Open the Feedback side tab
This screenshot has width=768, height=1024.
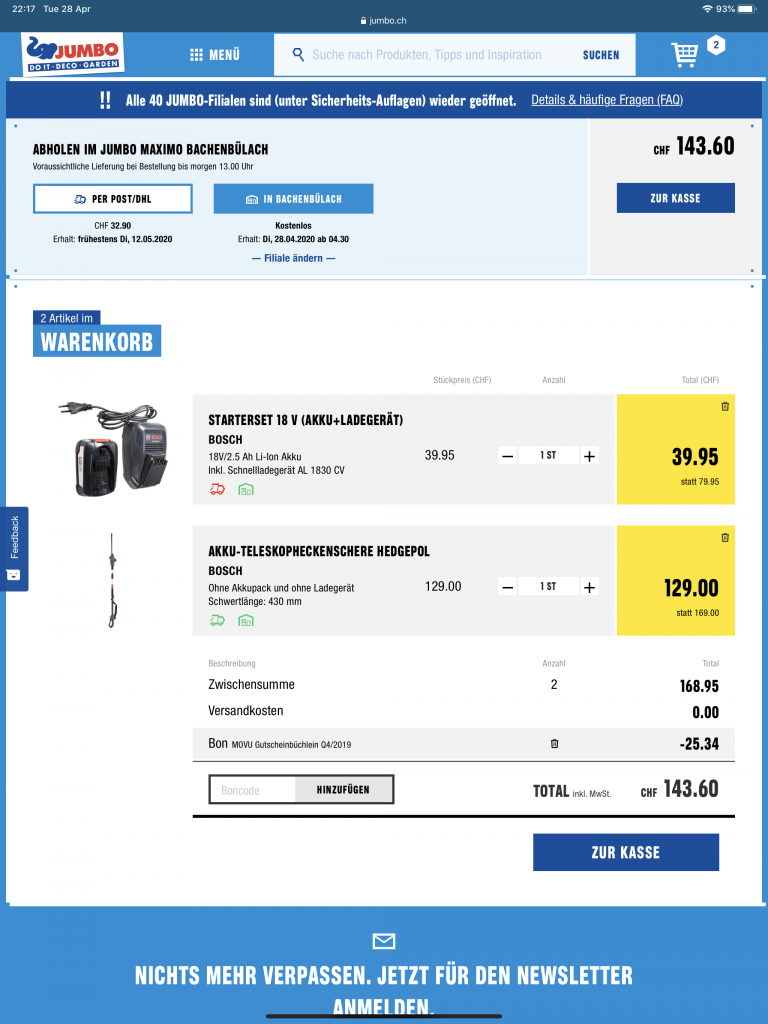(14, 549)
